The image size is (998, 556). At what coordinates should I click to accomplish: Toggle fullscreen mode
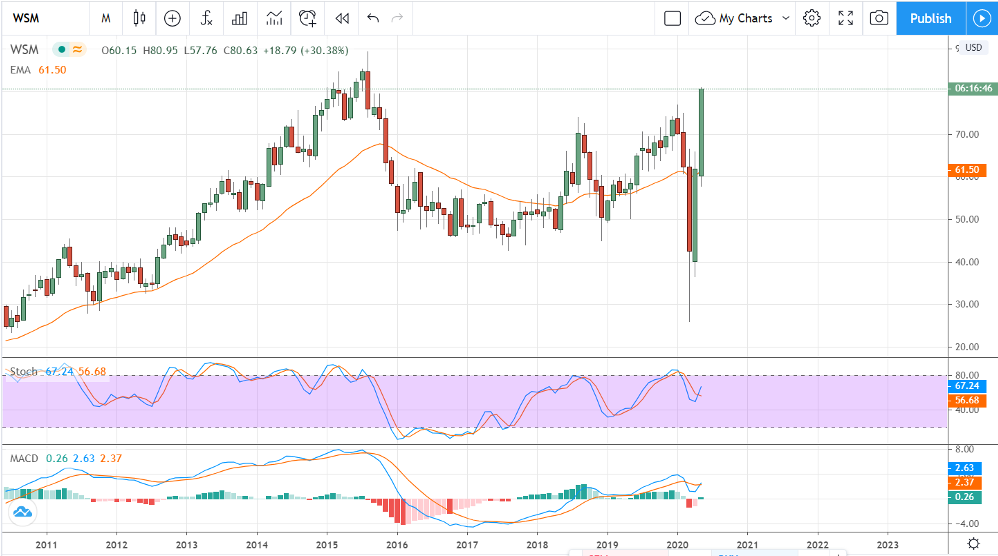(x=845, y=18)
